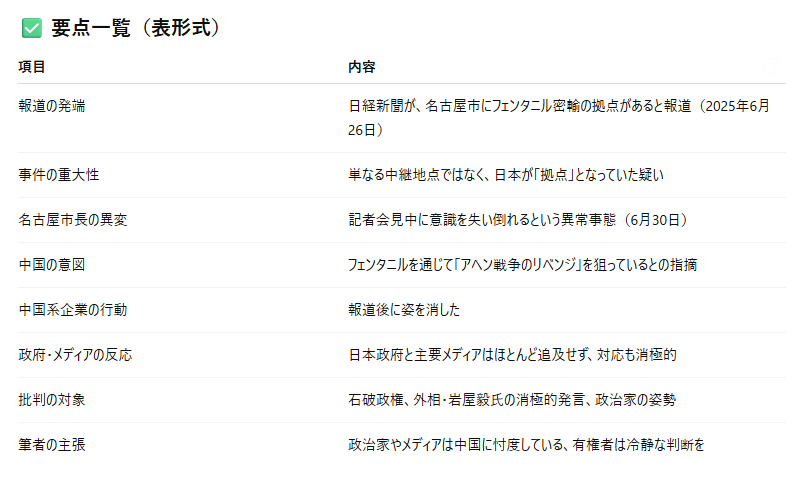Select the アヘン戦争のリベンジ text cell
801x497 pixels.
point(523,265)
